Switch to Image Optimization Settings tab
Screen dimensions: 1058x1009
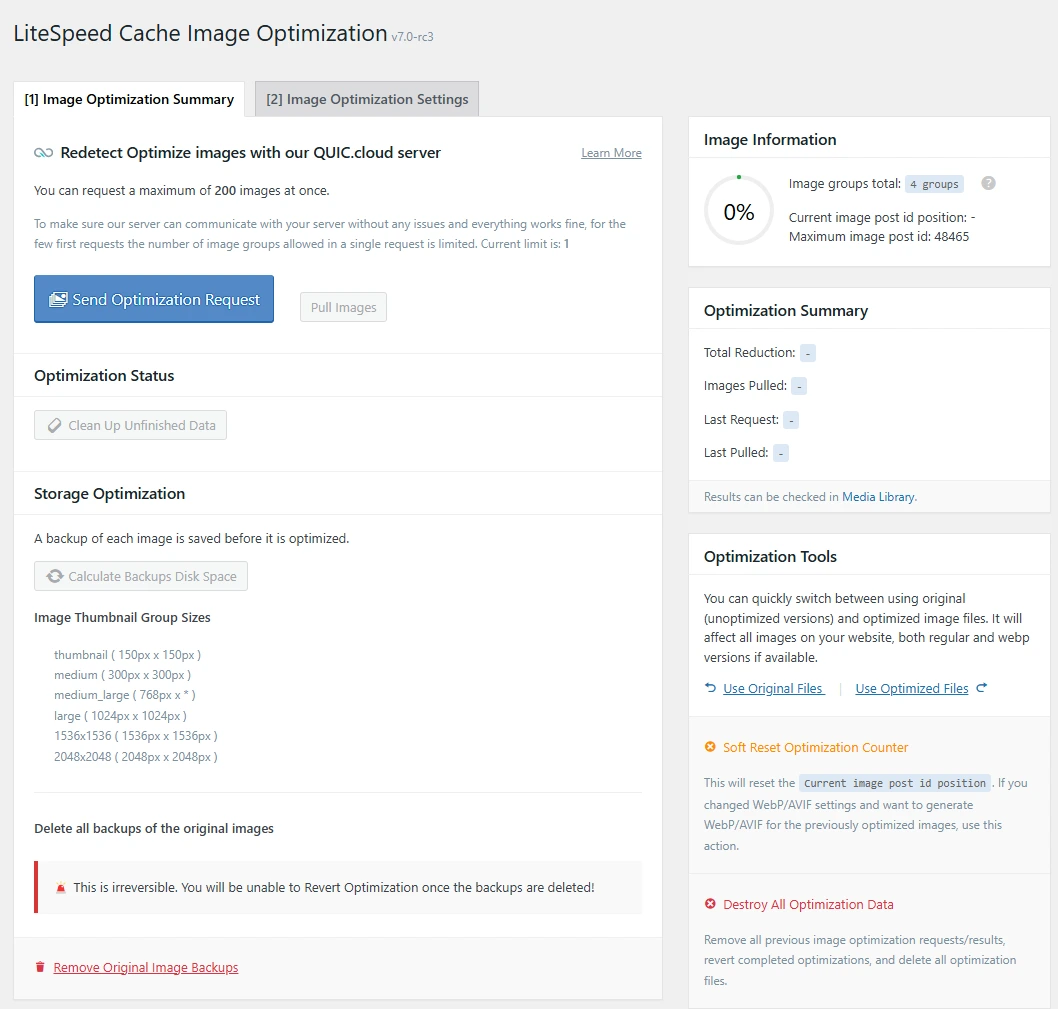tap(367, 99)
